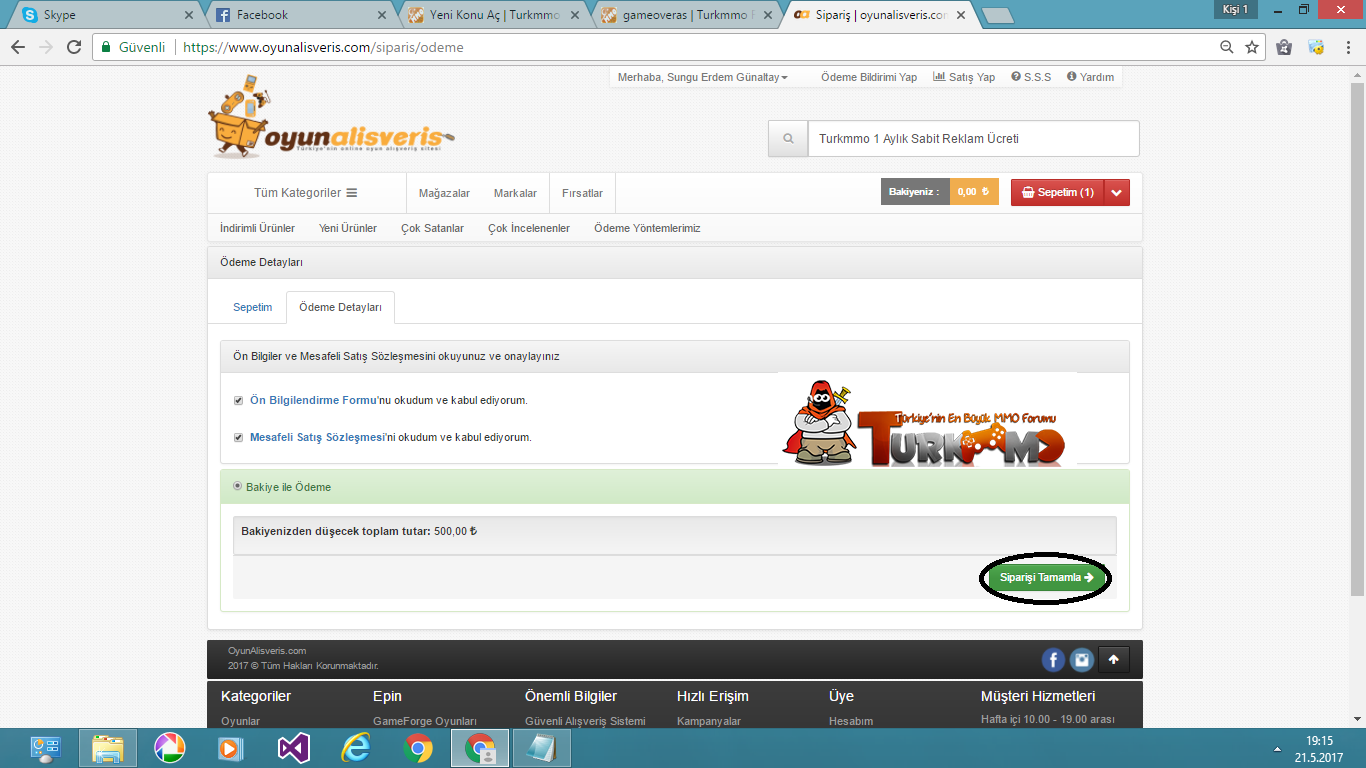This screenshot has height=768, width=1366.
Task: Expand the Tüm Kategoriler menu
Action: pos(305,193)
